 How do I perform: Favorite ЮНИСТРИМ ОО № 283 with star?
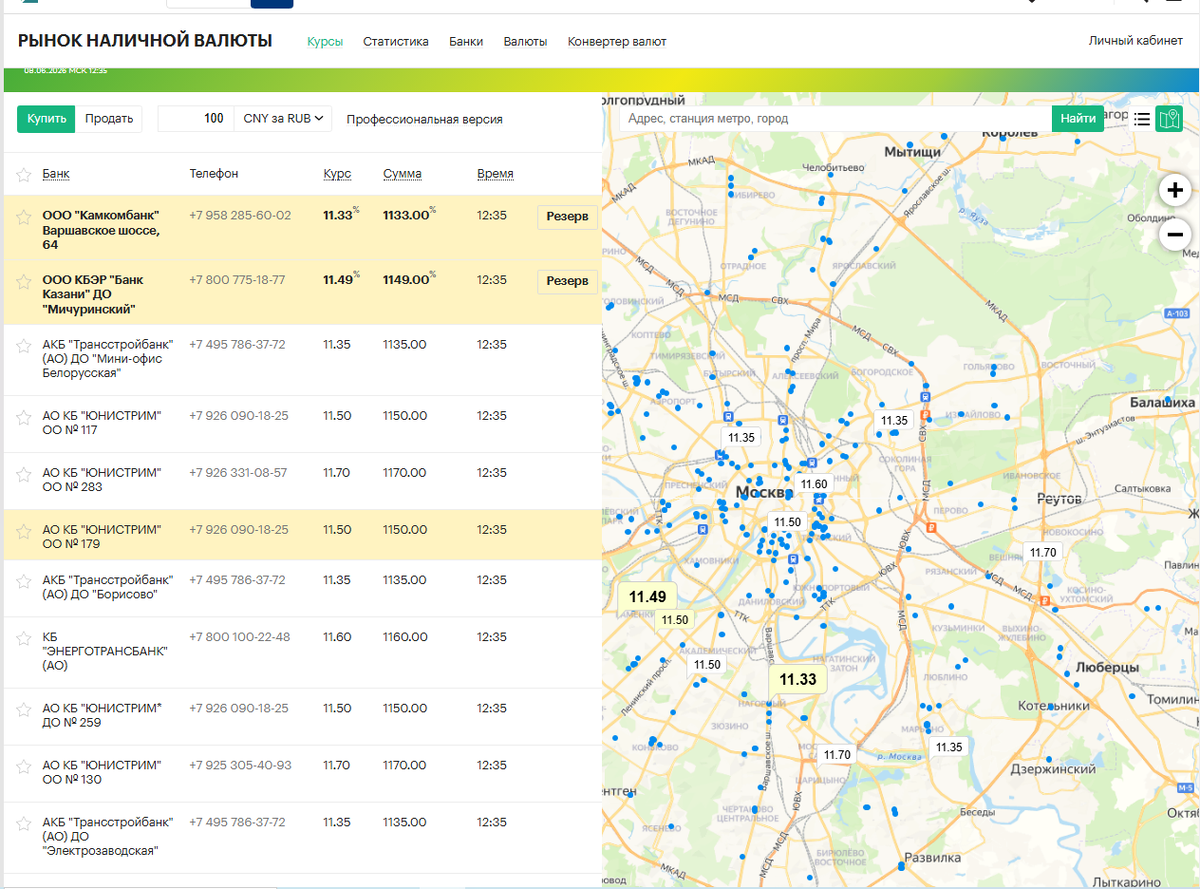click(x=24, y=474)
